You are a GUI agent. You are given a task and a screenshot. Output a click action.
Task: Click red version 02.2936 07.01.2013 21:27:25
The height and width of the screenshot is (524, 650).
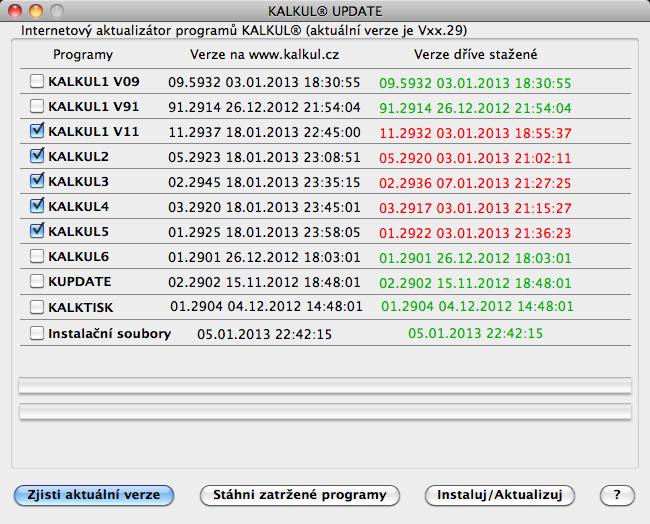475,183
